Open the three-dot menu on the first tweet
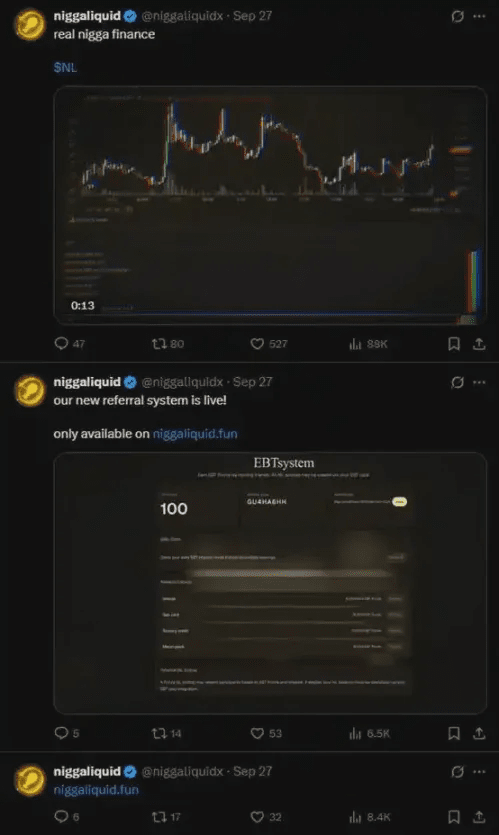This screenshot has width=499, height=835. pyautogui.click(x=479, y=17)
